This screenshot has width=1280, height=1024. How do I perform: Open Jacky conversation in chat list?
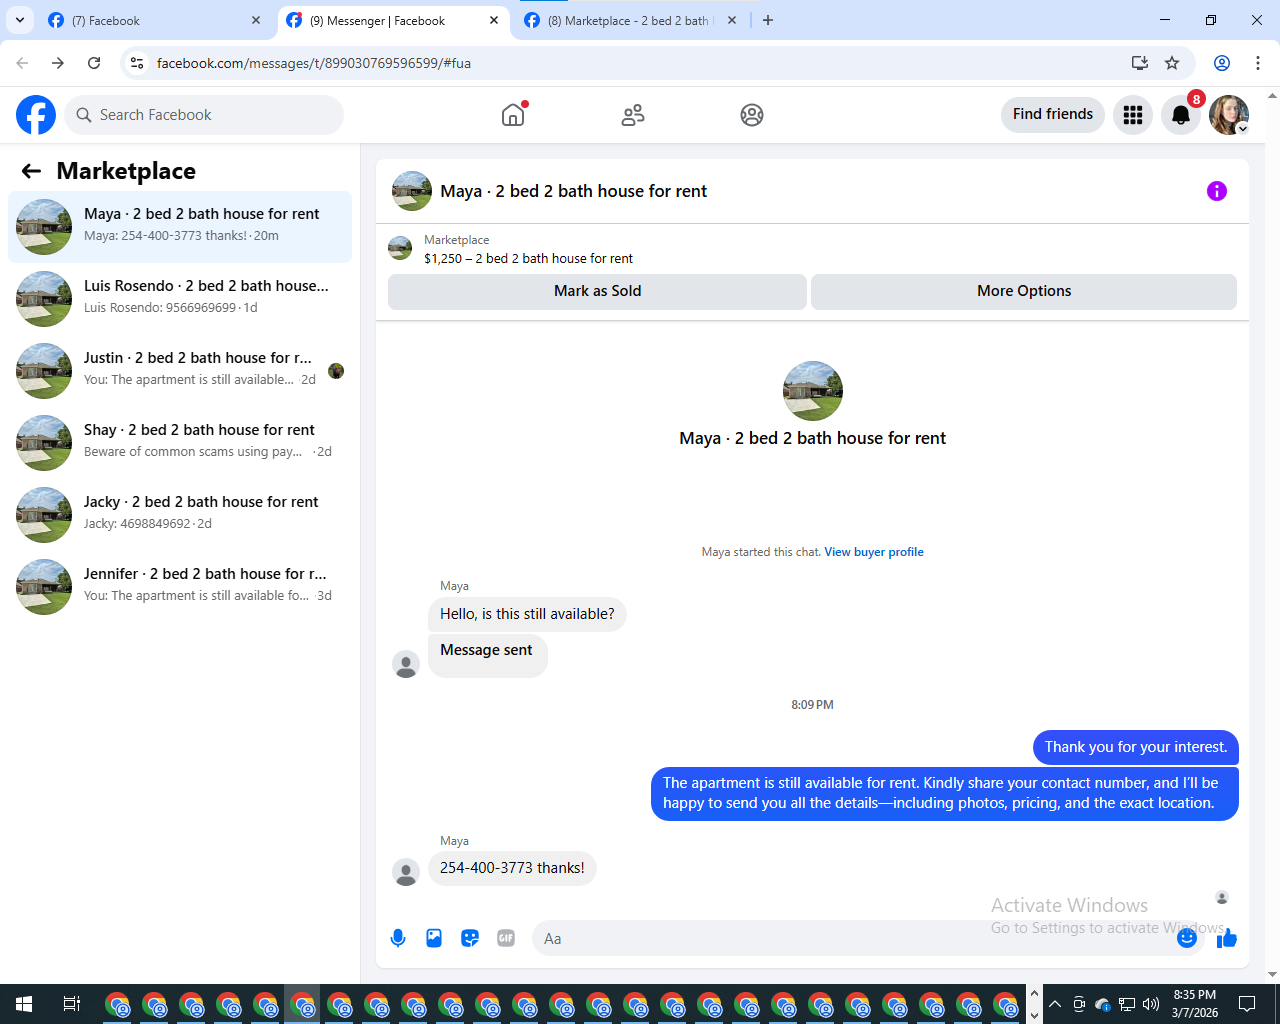(180, 515)
